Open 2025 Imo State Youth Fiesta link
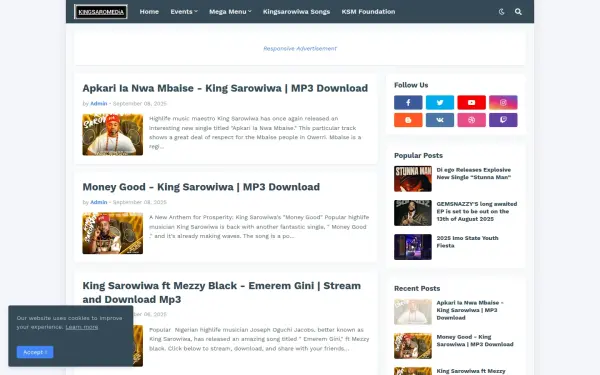This screenshot has width=600, height=375. click(468, 242)
